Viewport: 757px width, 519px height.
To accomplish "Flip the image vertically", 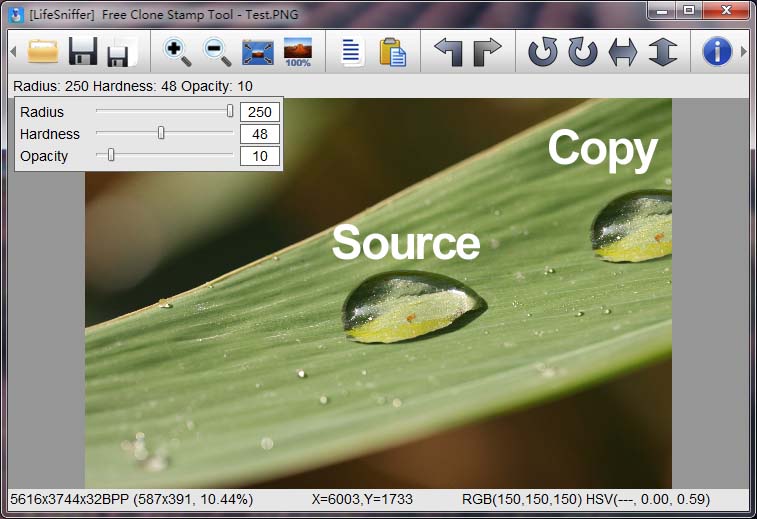I will pos(662,52).
